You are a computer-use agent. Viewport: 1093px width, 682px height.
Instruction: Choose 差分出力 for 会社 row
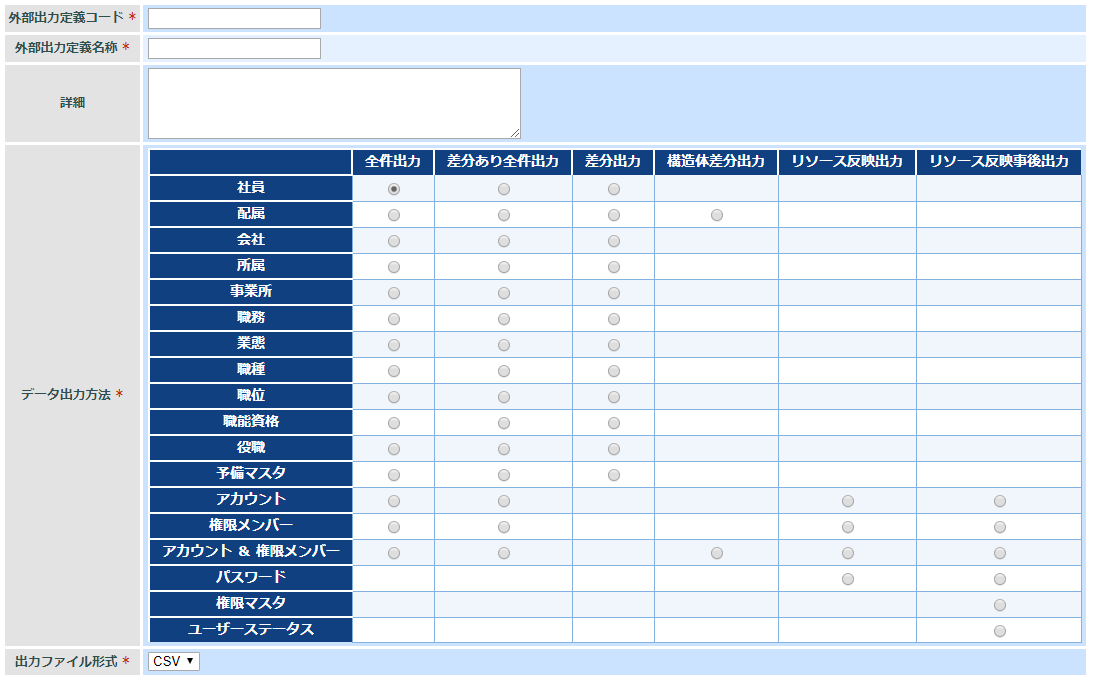click(x=614, y=241)
